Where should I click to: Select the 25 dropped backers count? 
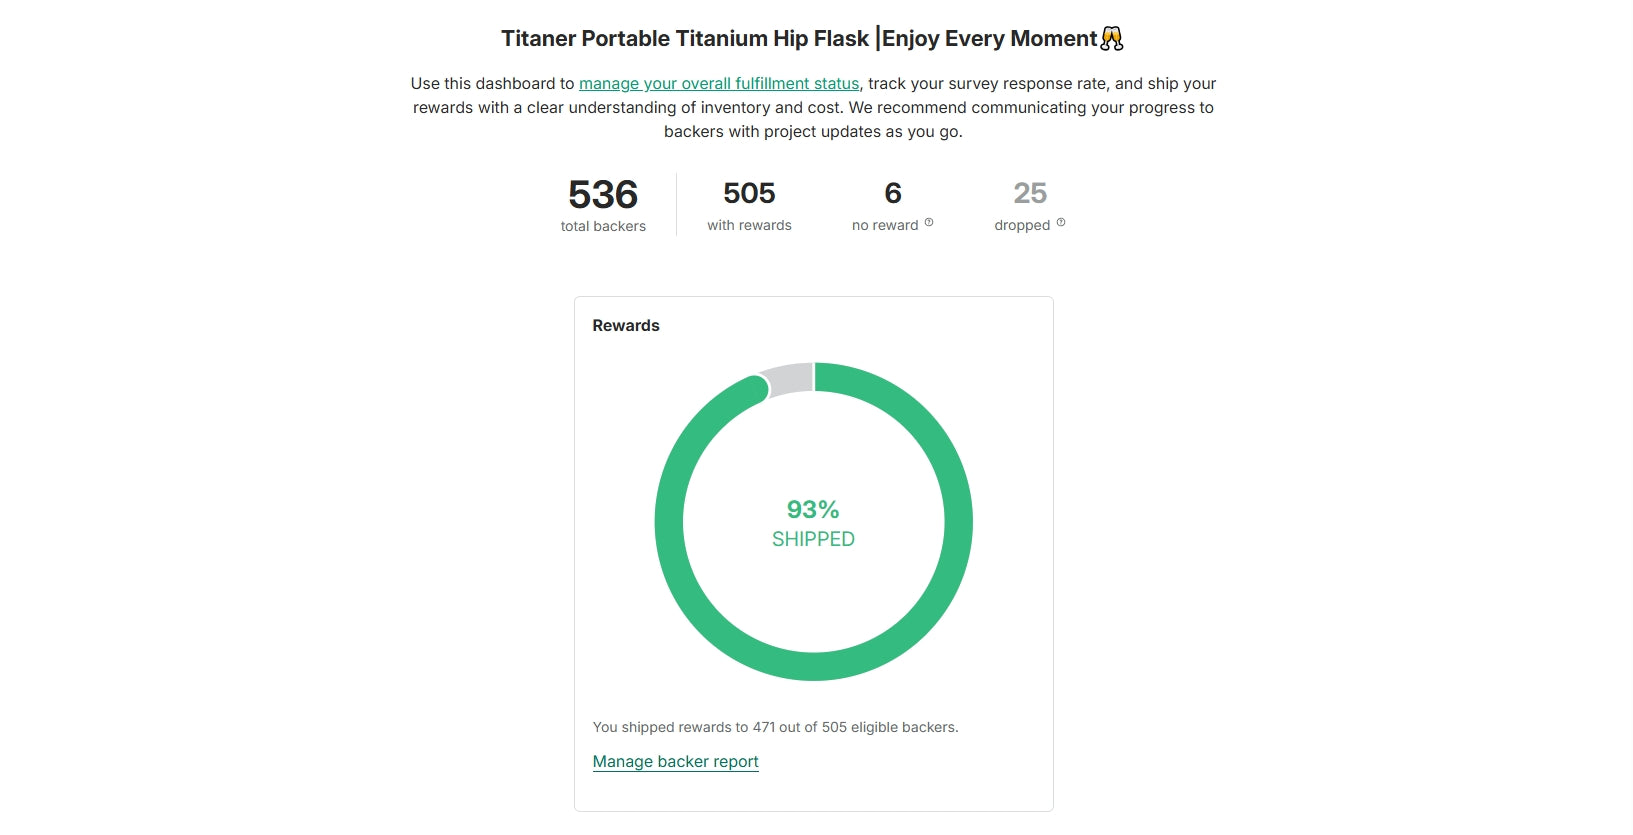coord(1030,193)
